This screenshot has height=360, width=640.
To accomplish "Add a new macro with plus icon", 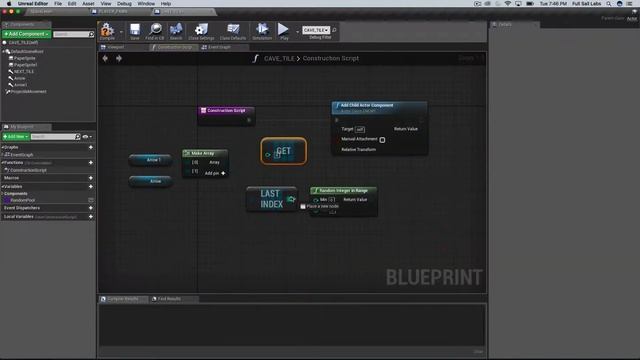I will click(91, 178).
